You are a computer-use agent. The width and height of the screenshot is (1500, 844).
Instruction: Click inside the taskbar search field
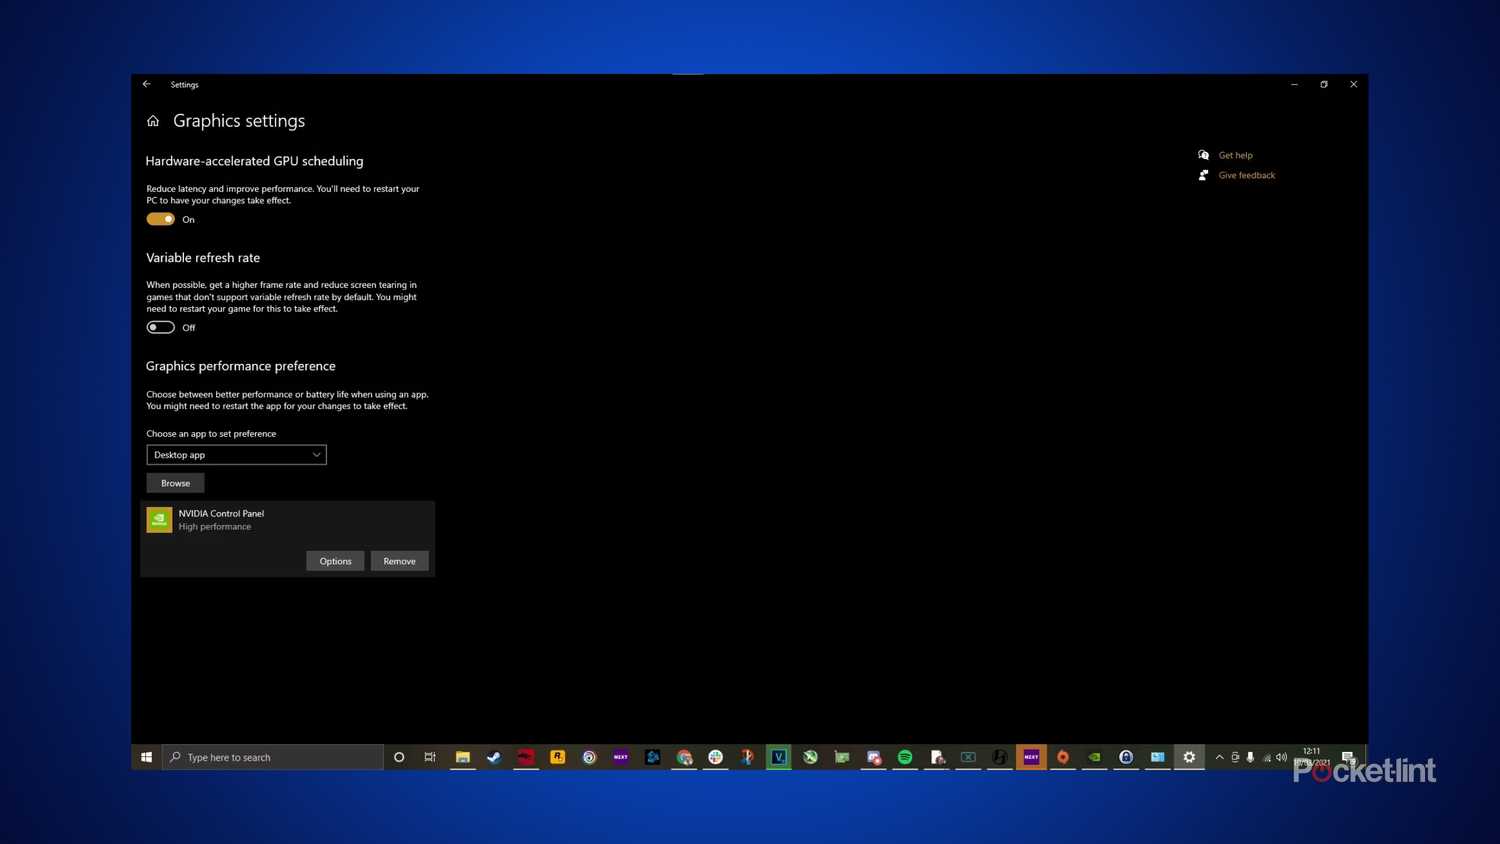(x=270, y=757)
